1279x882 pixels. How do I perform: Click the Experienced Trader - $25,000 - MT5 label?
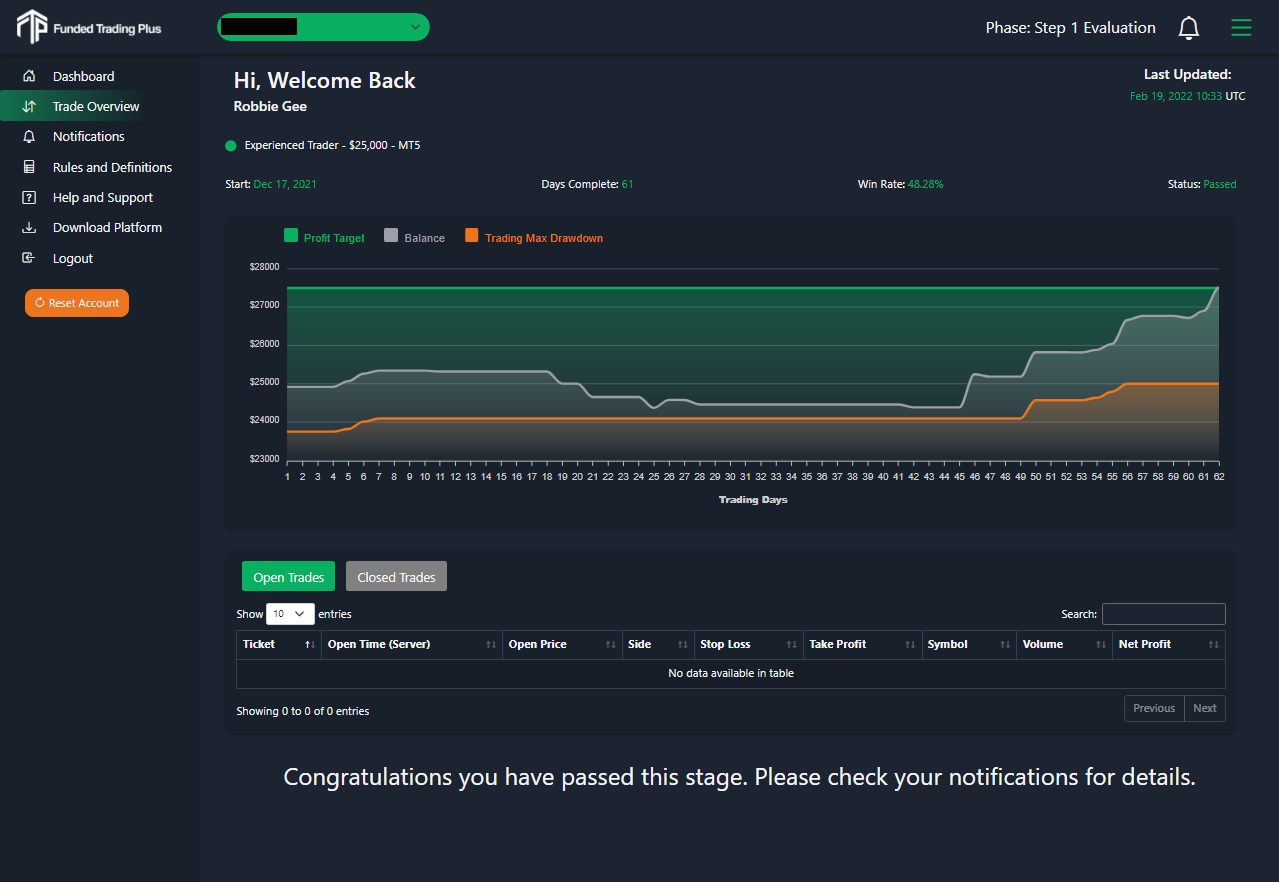point(332,146)
